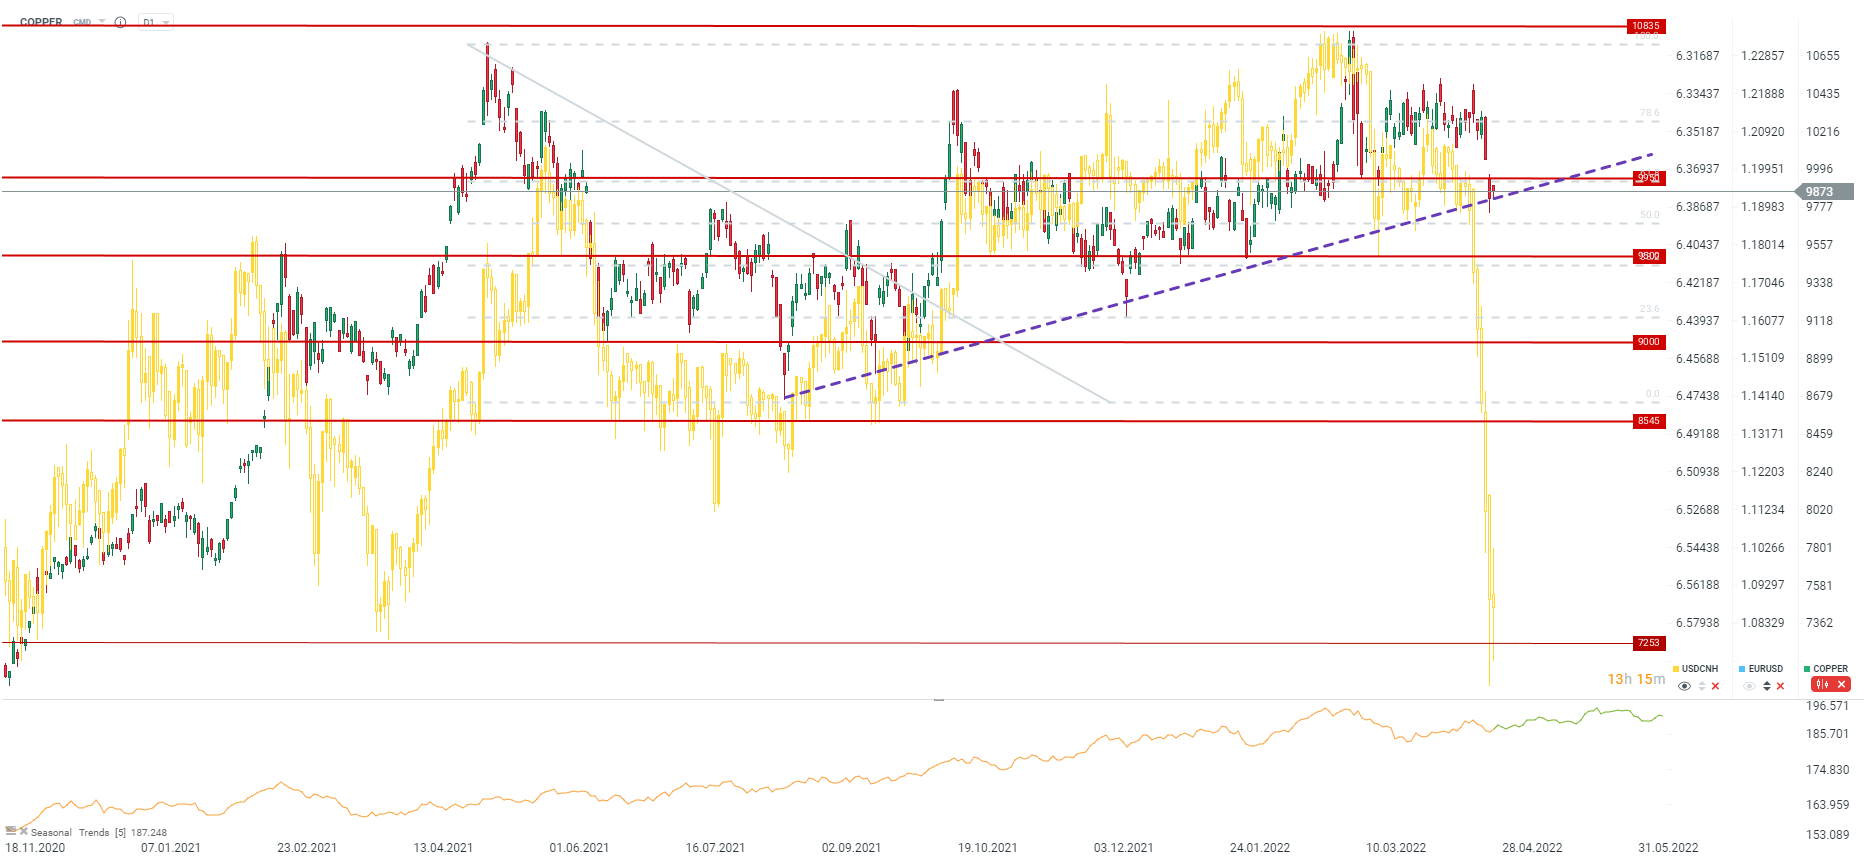Select the USDCNH yellow color swatch

pyautogui.click(x=1676, y=669)
